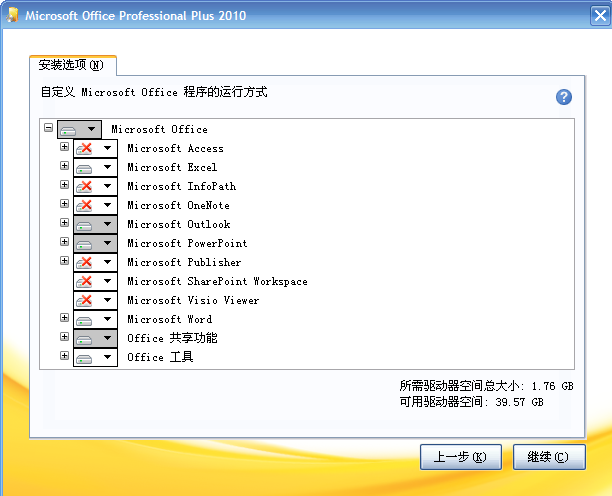Select Microsoft SharePoint Workspace label
This screenshot has height=496, width=612.
point(217,281)
